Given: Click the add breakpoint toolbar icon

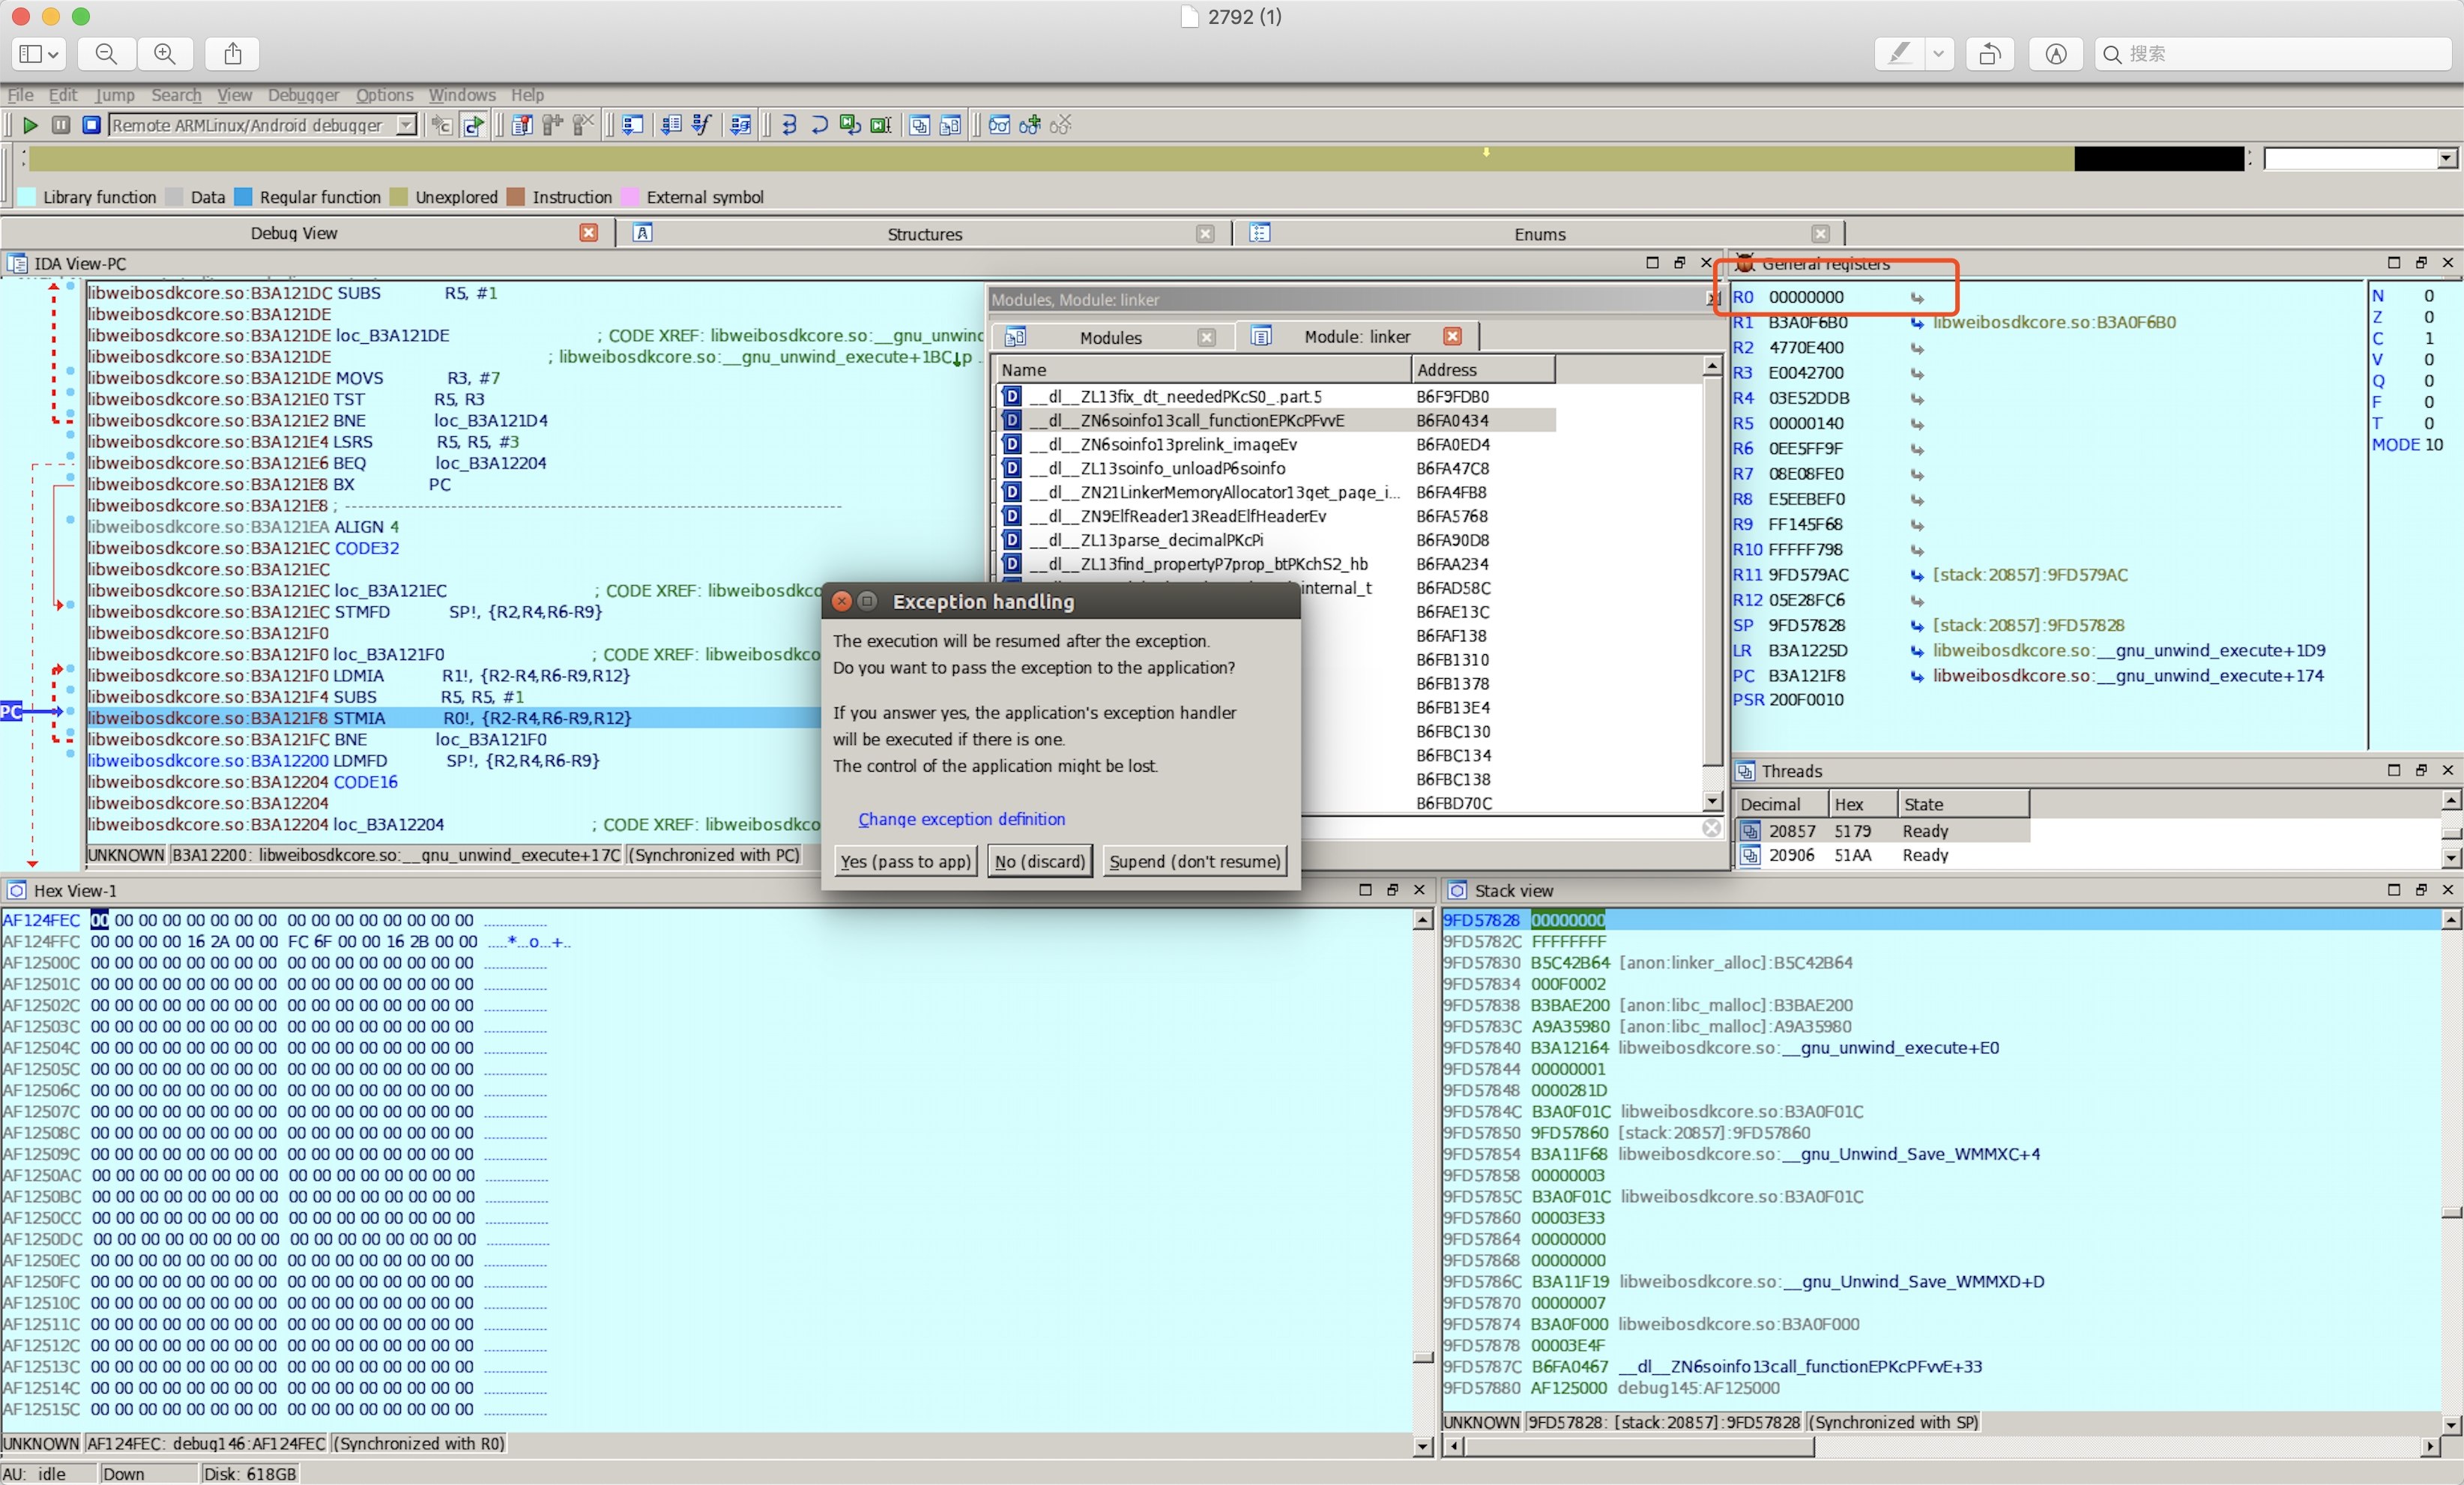Looking at the screenshot, I should pos(1028,125).
